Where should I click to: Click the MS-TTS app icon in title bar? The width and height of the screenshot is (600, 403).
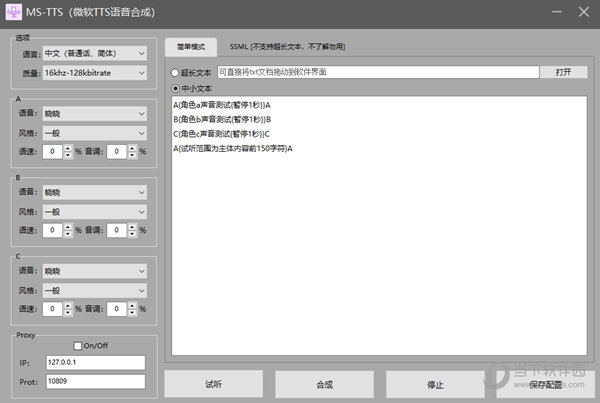coord(13,14)
